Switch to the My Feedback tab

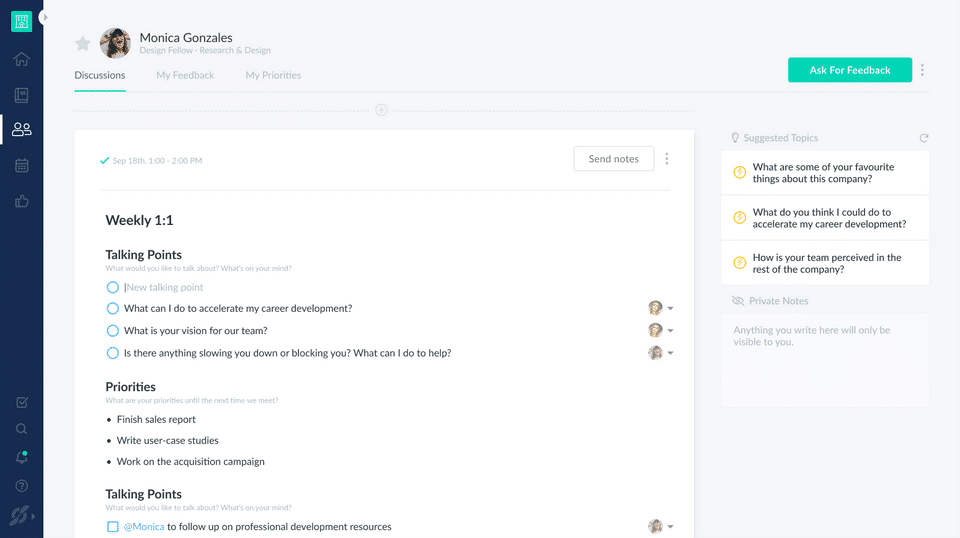(x=185, y=75)
